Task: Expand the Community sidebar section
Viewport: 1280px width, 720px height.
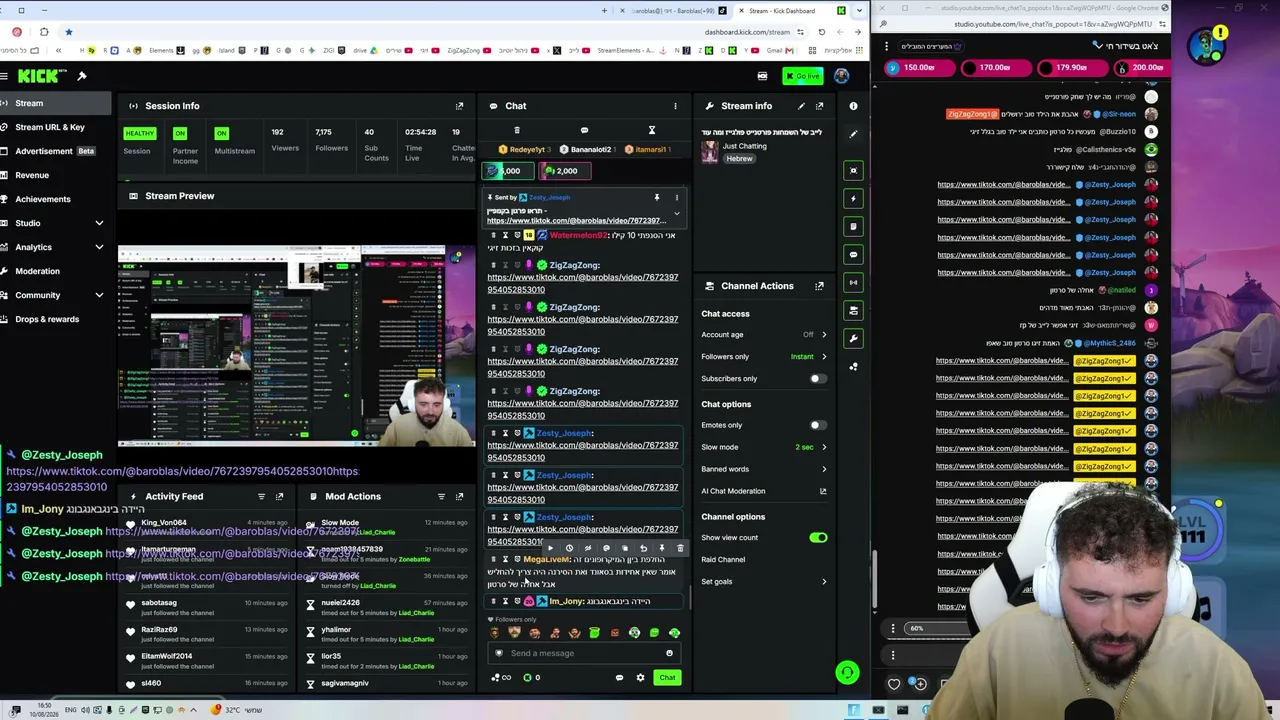Action: (x=99, y=295)
